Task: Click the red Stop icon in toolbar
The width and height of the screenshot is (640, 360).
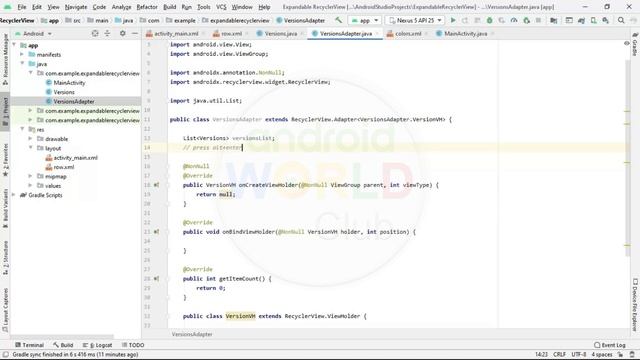Action: point(539,20)
